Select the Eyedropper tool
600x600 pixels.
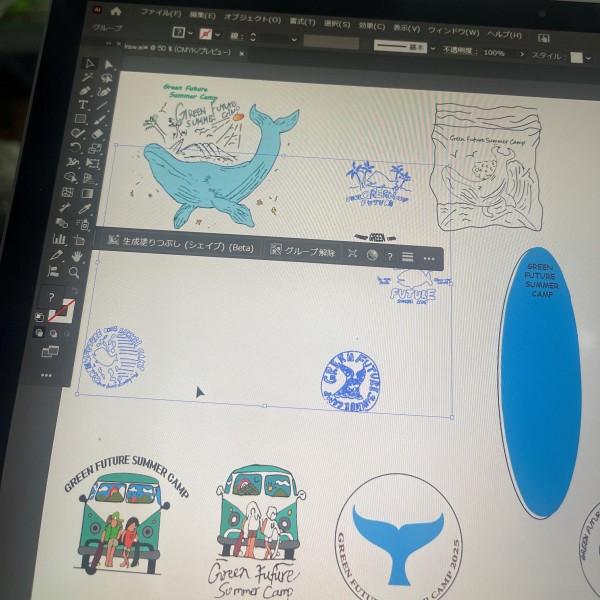point(85,209)
